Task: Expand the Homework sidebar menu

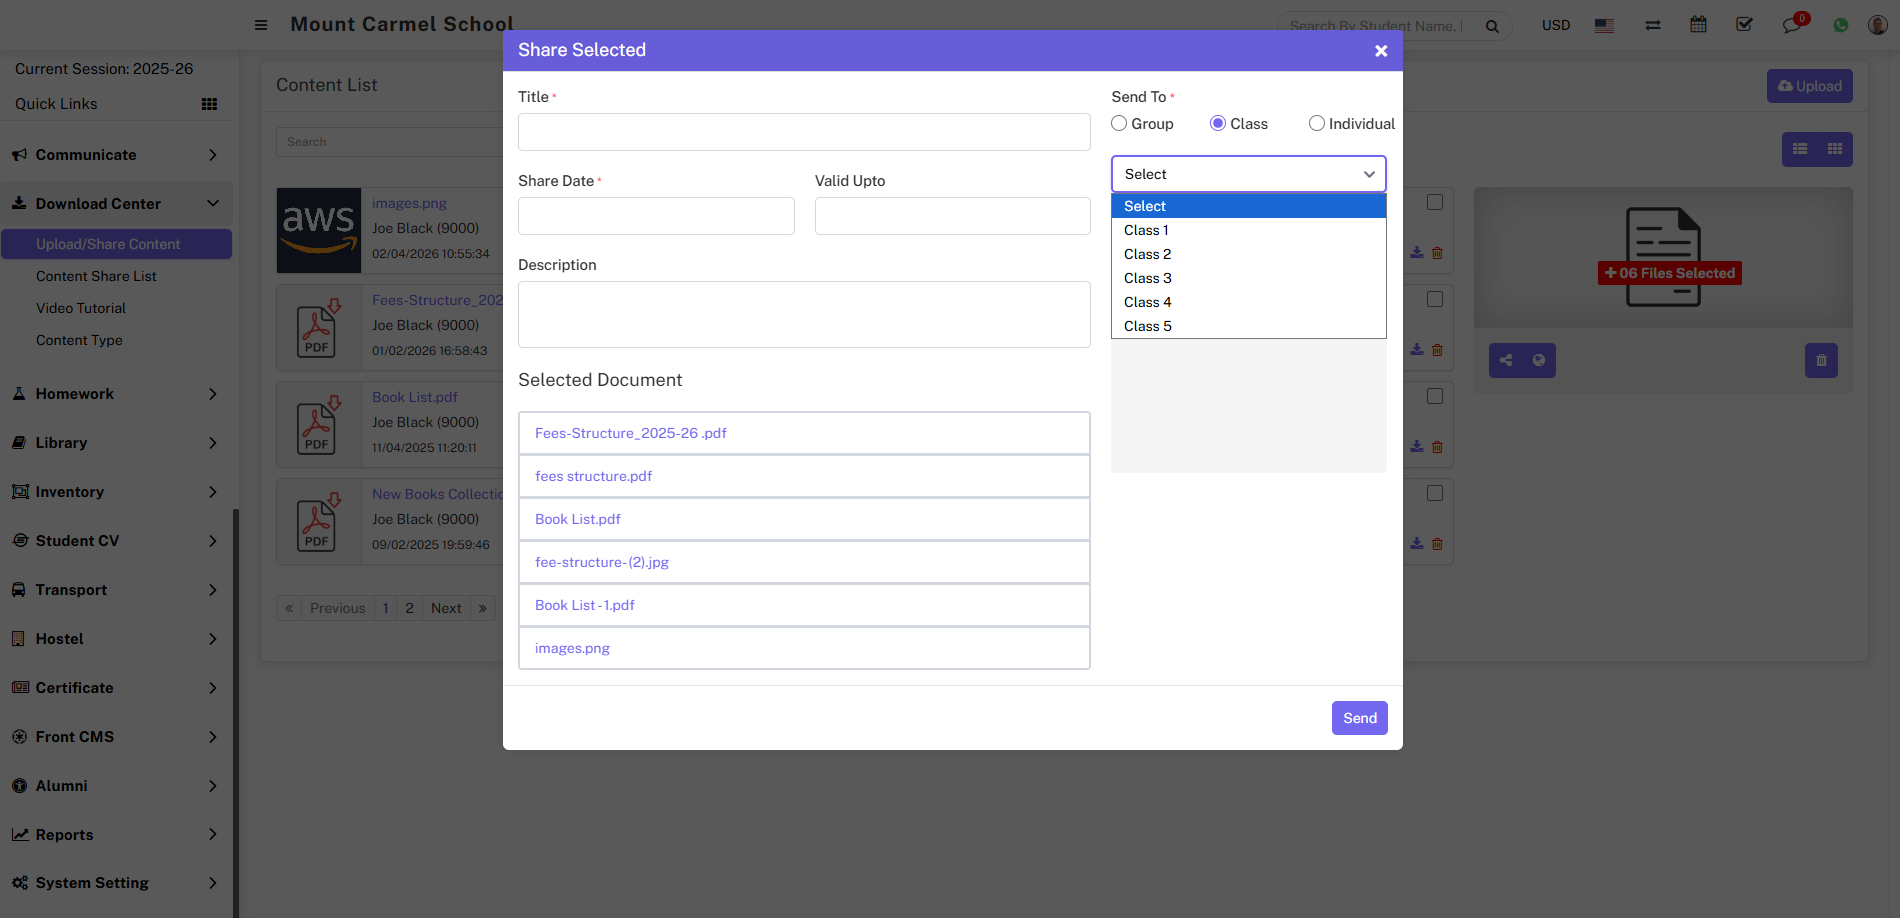Action: click(x=115, y=394)
